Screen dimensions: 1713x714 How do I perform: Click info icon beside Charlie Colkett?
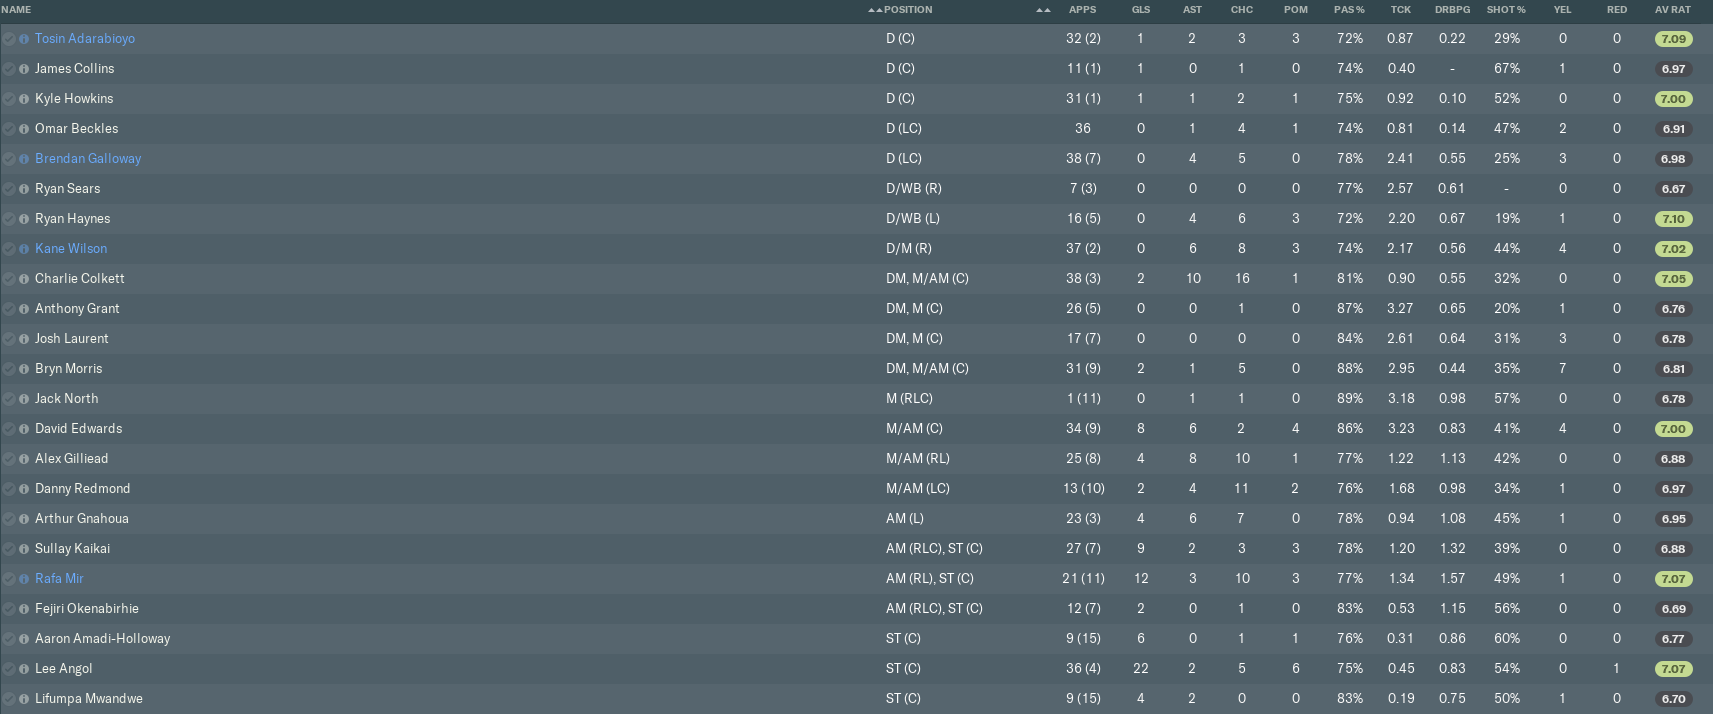tap(24, 279)
